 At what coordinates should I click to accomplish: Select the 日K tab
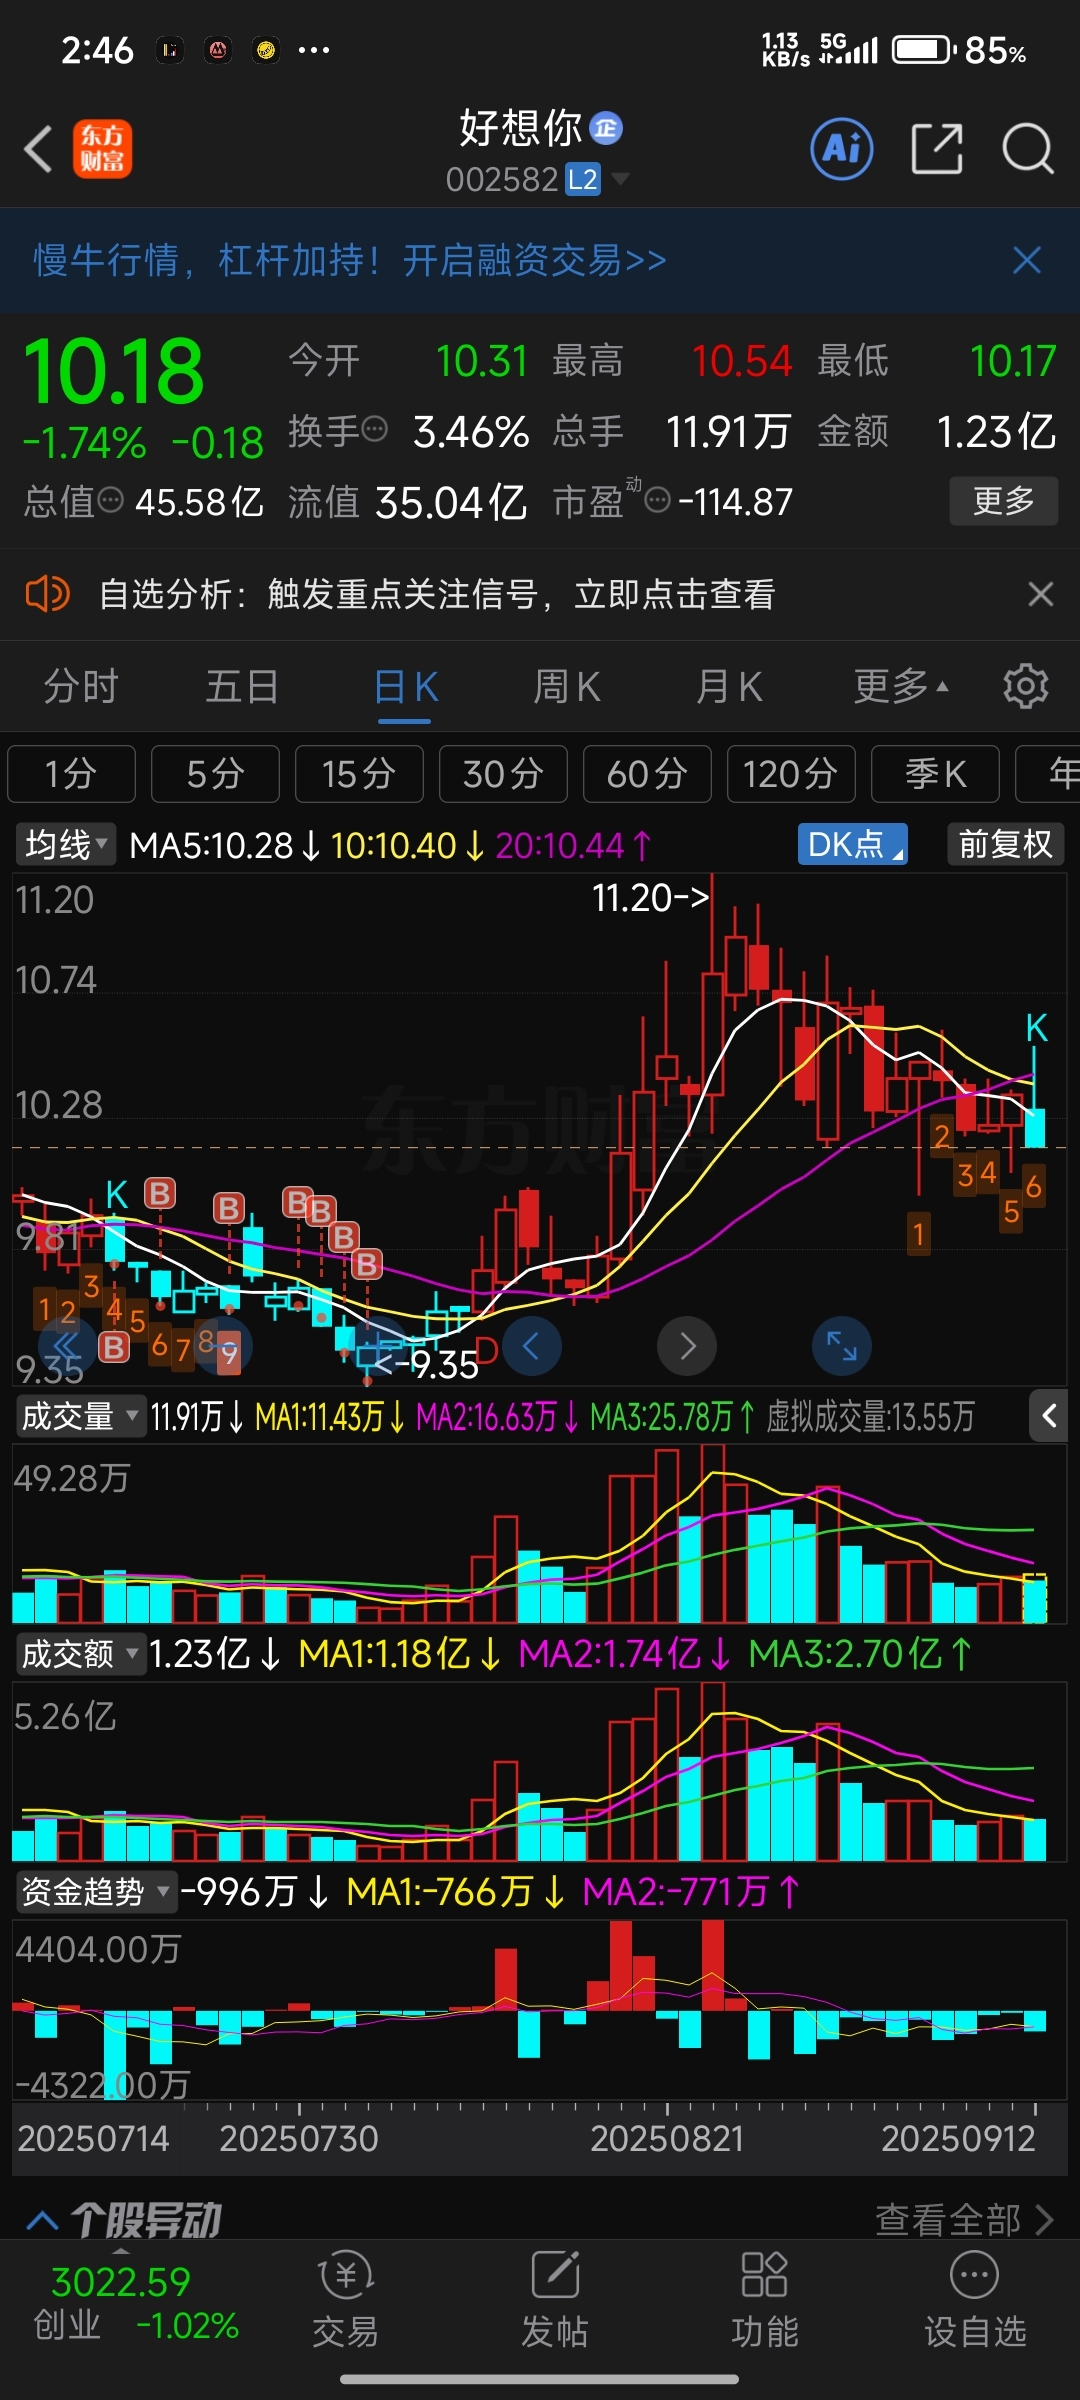point(406,687)
